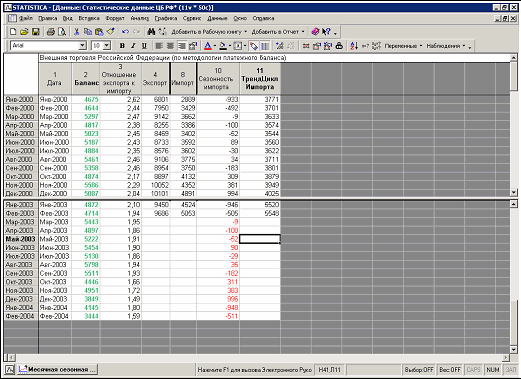The width and height of the screenshot is (521, 379).
Task: Save the spreadsheet with the floppy icon
Action: click(36, 32)
